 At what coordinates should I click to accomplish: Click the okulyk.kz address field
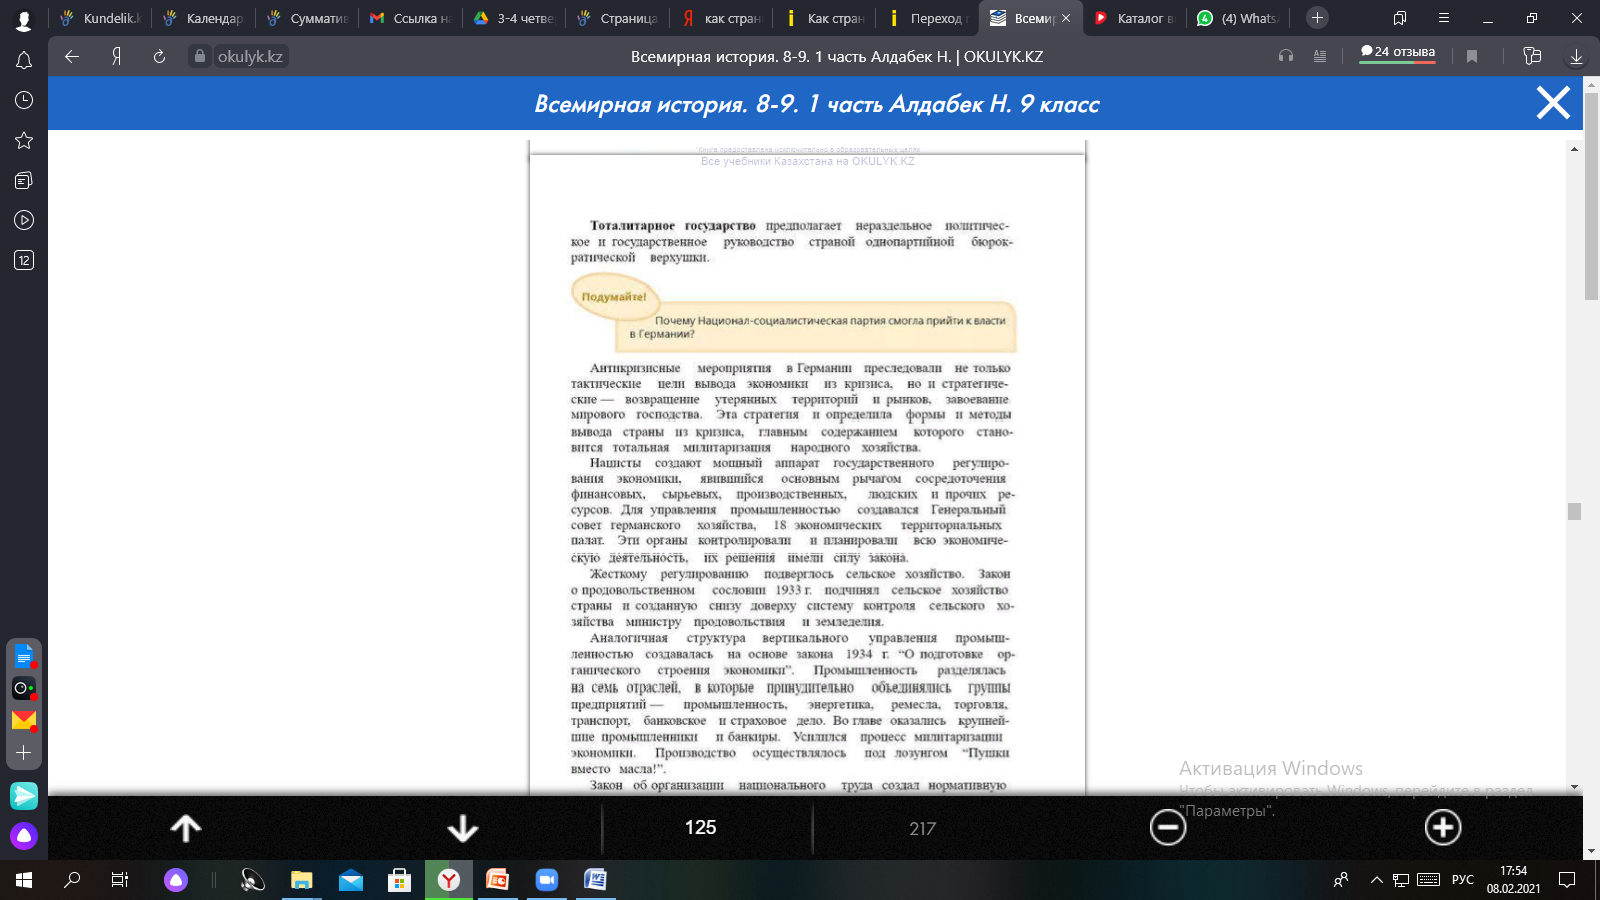pos(250,57)
